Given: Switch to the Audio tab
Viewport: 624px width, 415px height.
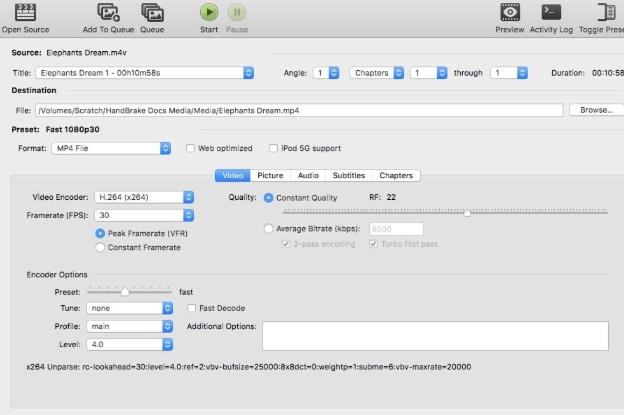Looking at the screenshot, I should tap(308, 175).
